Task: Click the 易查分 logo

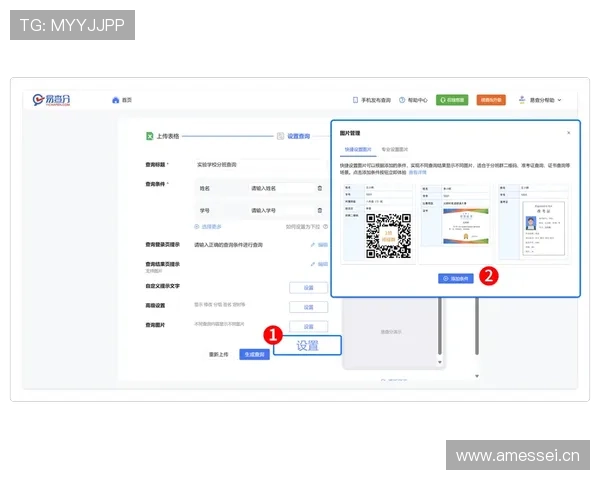Action: pos(51,100)
